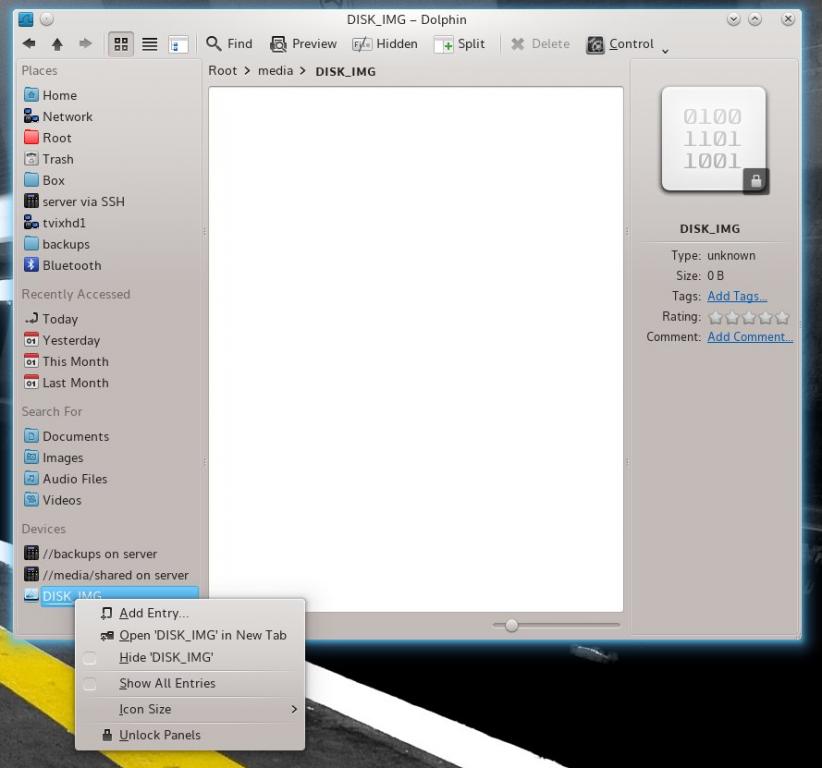This screenshot has height=768, width=822.
Task: Expand the toolbar overflow chevron
Action: click(665, 50)
